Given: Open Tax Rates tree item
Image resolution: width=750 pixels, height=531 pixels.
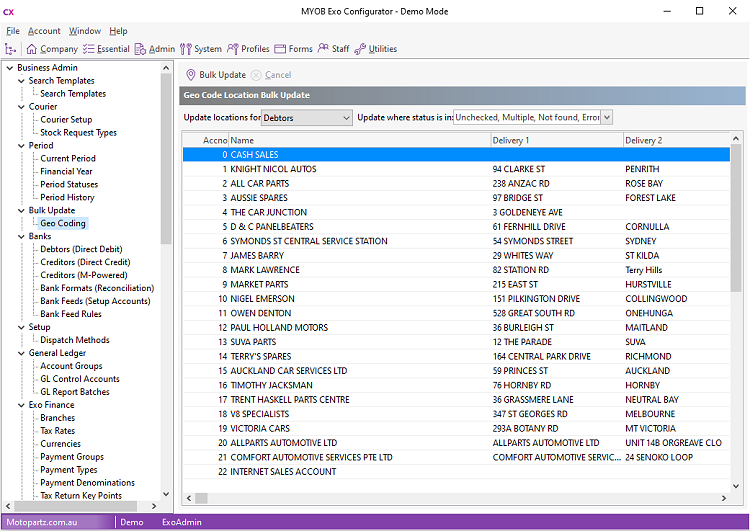Looking at the screenshot, I should pyautogui.click(x=57, y=431).
